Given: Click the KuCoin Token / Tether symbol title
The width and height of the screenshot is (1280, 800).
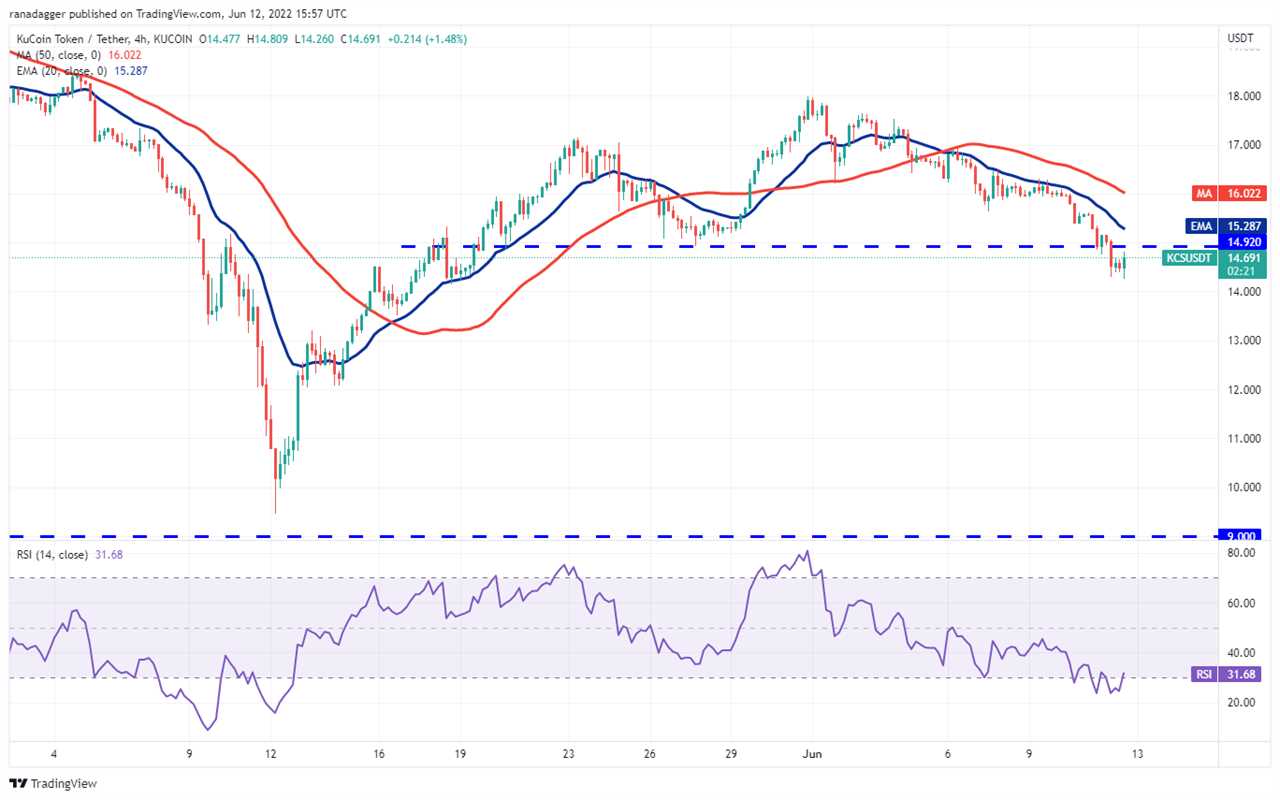Looking at the screenshot, I should (73, 39).
